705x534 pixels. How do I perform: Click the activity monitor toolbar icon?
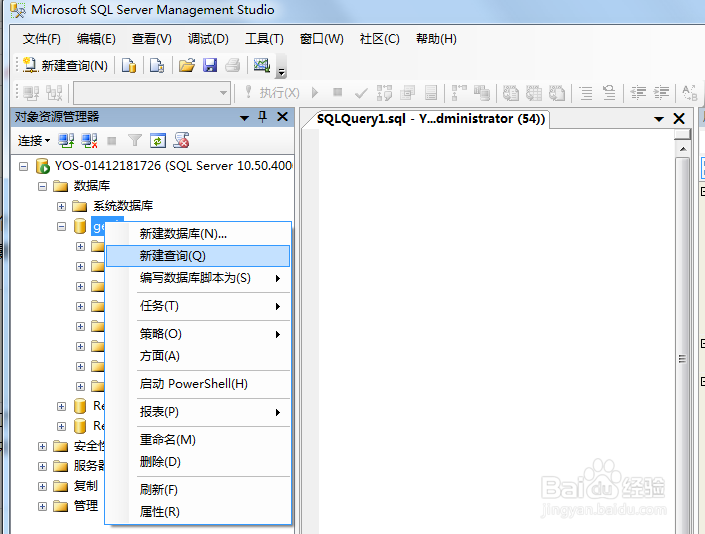pyautogui.click(x=262, y=66)
